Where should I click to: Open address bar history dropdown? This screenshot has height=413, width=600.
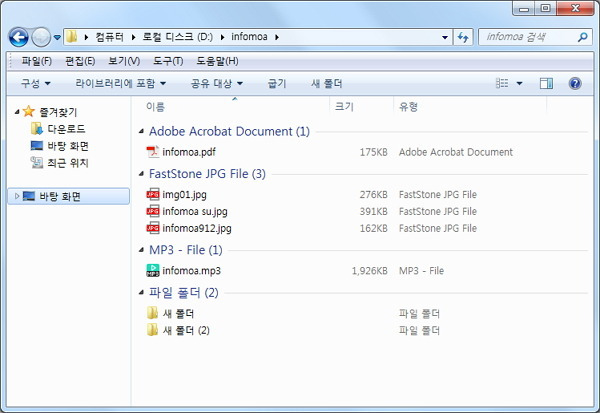point(445,37)
